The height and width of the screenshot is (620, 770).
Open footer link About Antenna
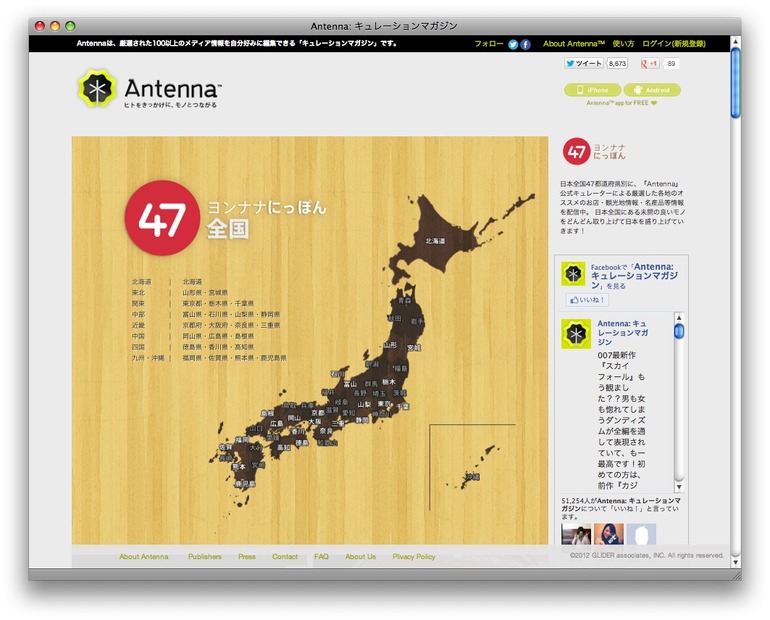click(143, 557)
